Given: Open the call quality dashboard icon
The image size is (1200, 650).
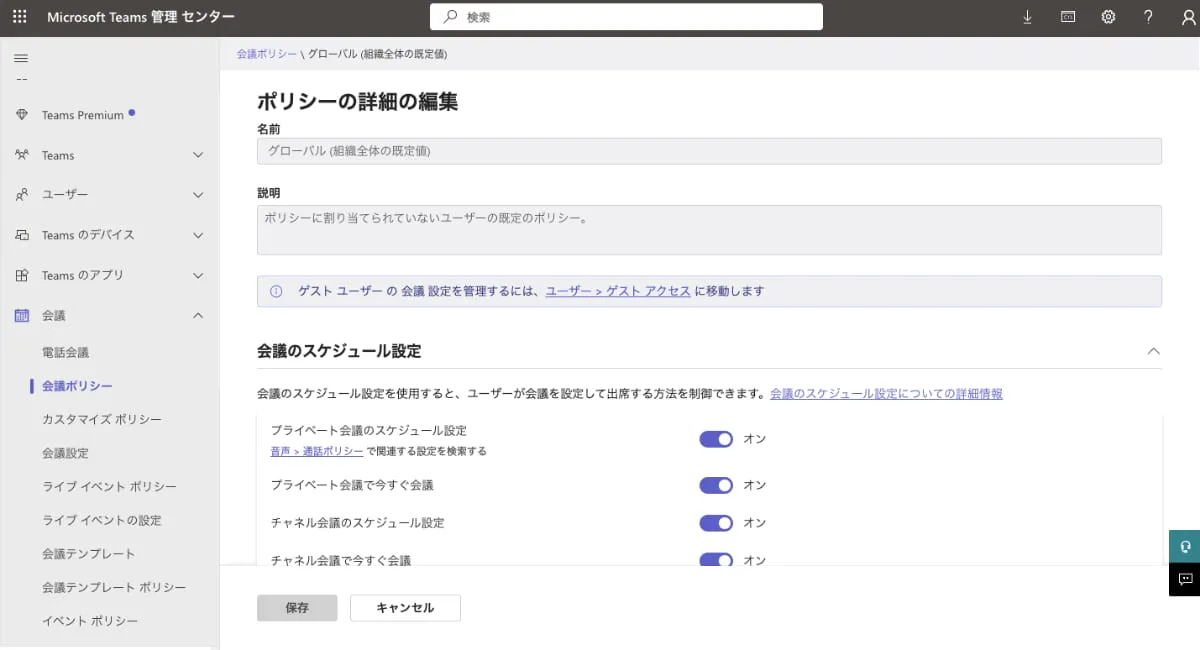Looking at the screenshot, I should tap(1067, 16).
